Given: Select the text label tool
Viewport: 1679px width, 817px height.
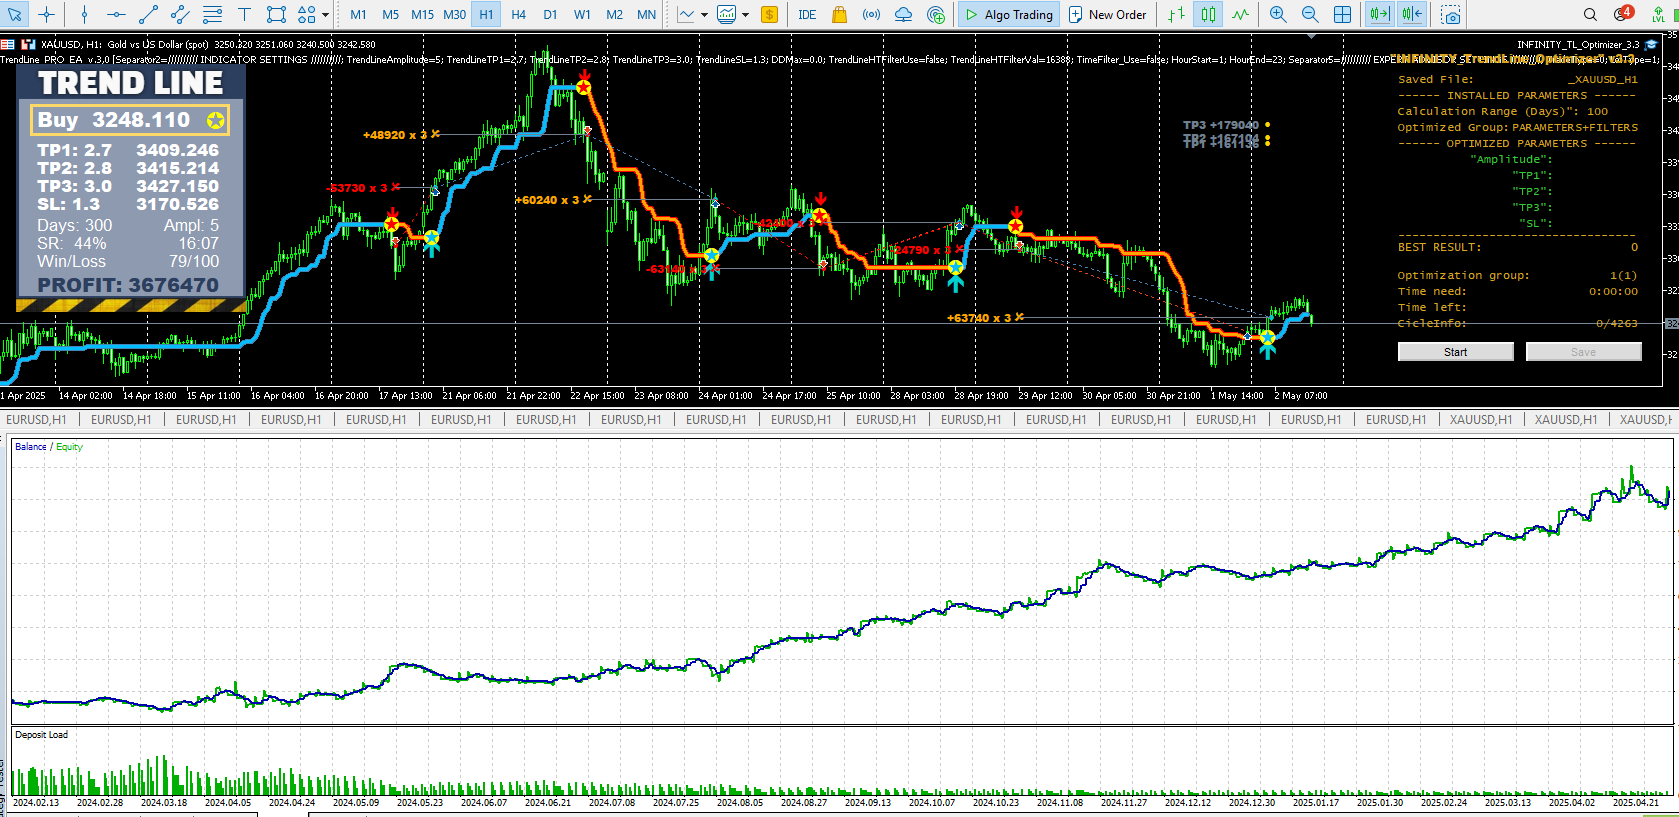Looking at the screenshot, I should coord(244,14).
